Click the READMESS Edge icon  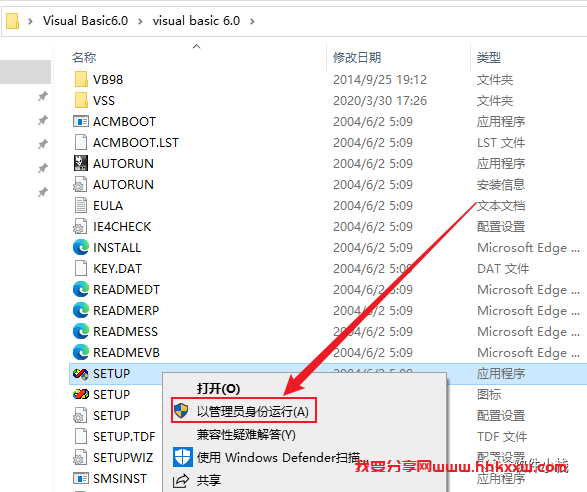tap(81, 331)
